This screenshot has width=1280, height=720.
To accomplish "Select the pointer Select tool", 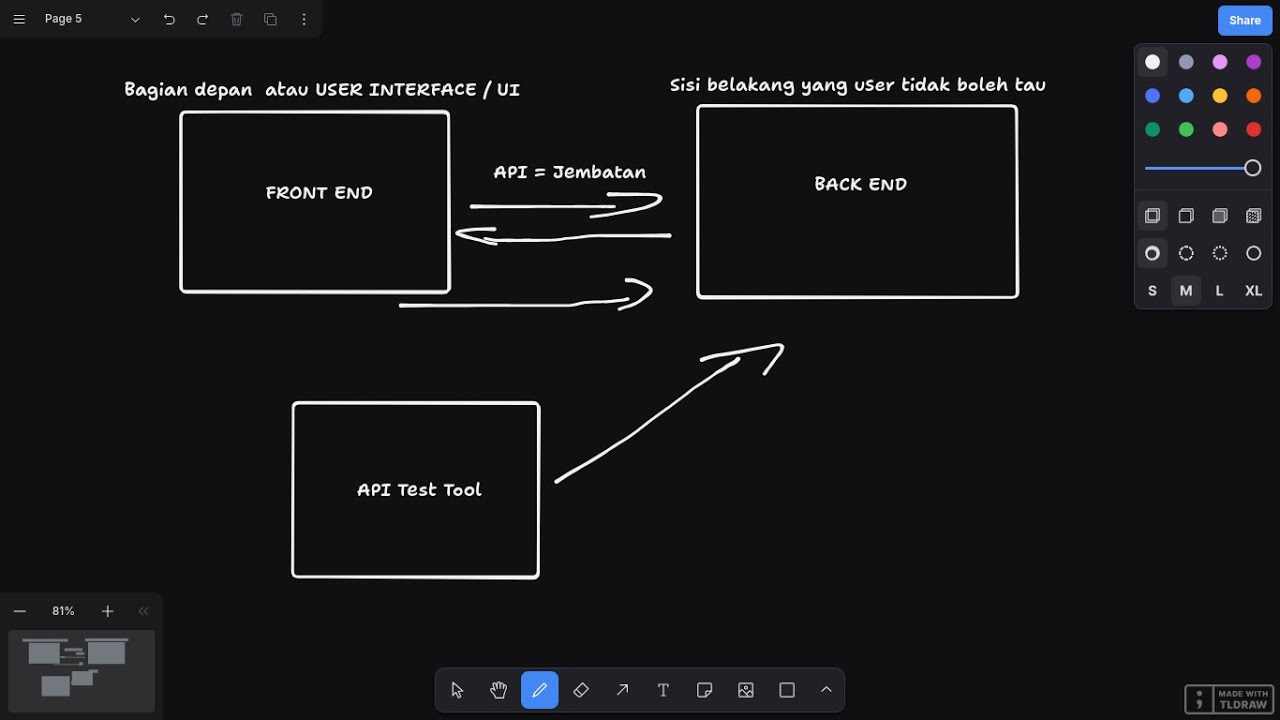I will [x=457, y=690].
